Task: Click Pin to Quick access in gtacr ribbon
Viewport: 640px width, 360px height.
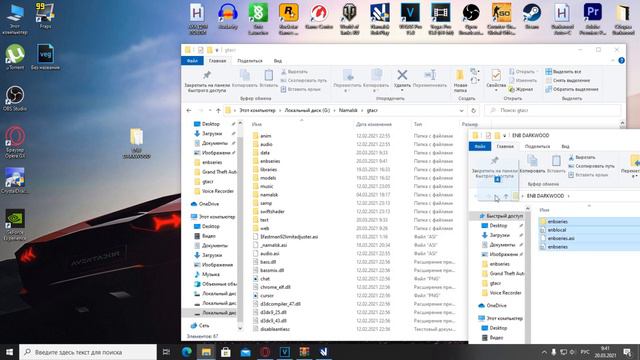Action: click(207, 81)
